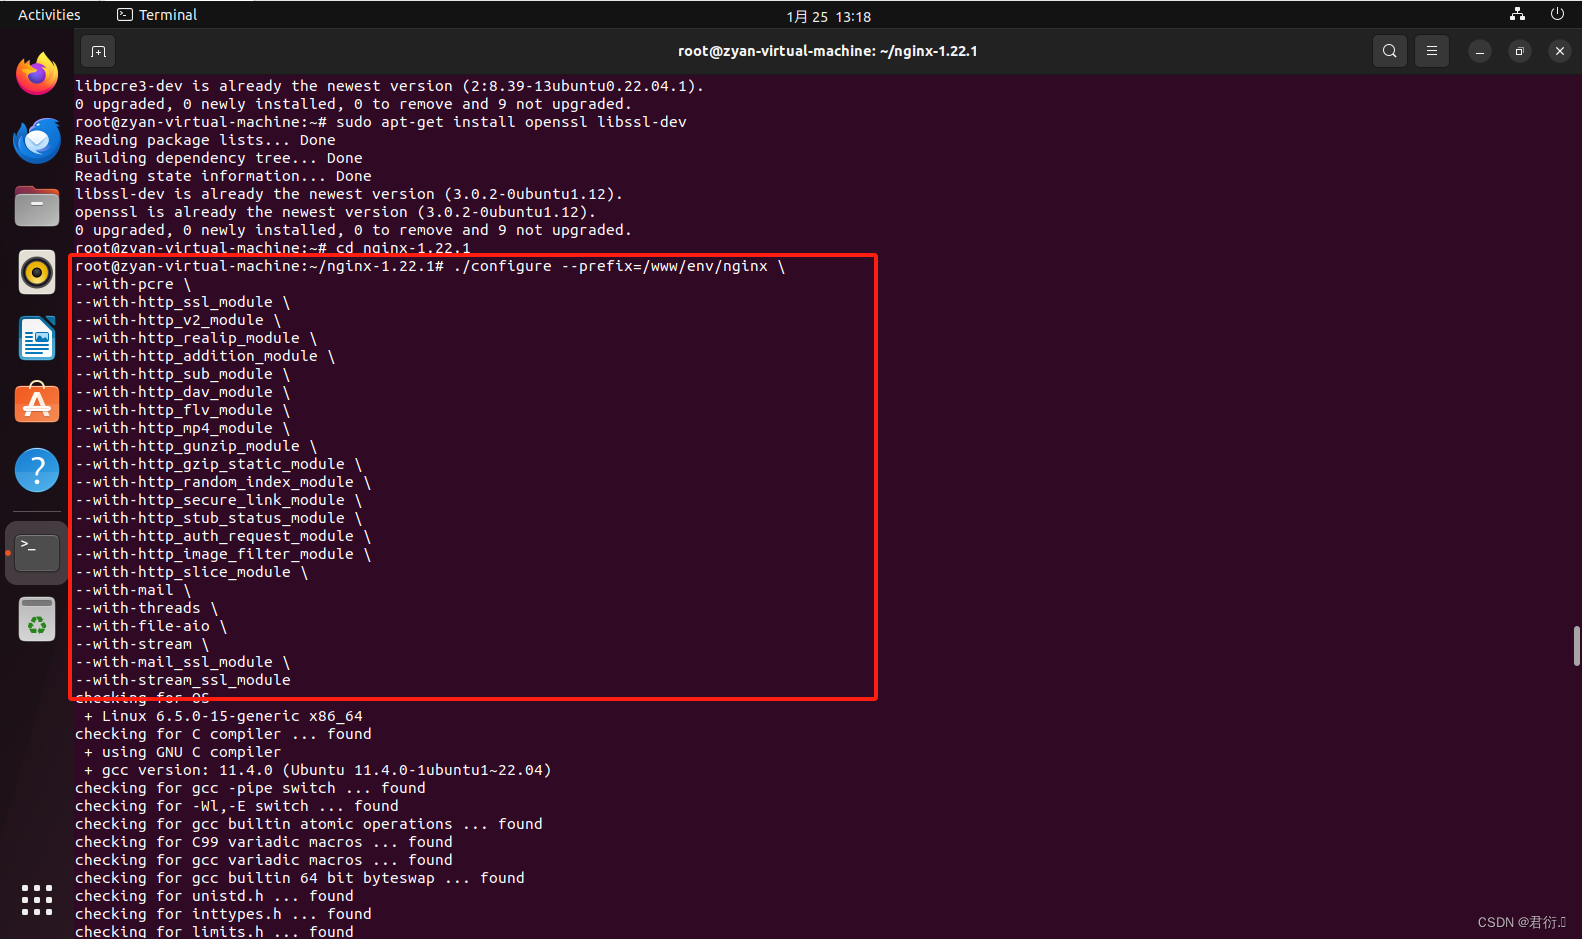Click the --with-http_realip_module line

196,338
